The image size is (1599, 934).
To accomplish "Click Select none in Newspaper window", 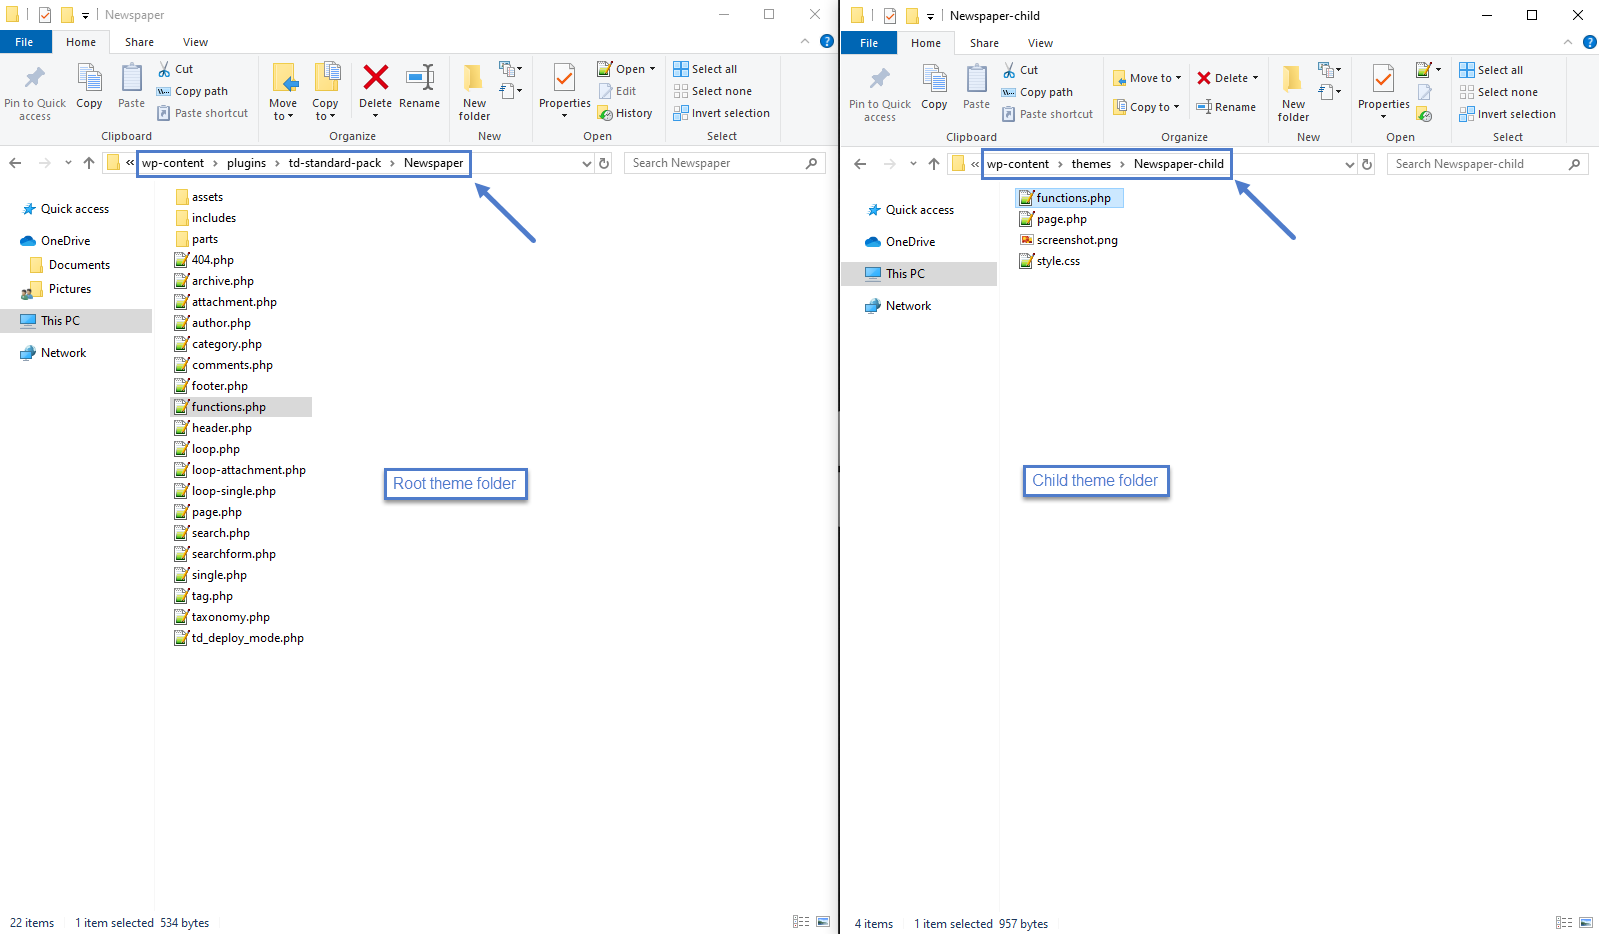I will pyautogui.click(x=713, y=91).
